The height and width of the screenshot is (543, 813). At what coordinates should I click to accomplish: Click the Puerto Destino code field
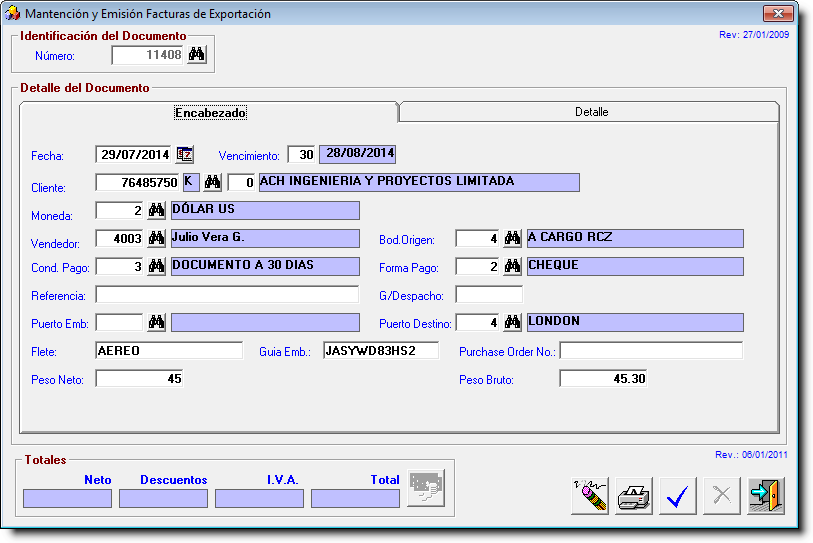(478, 323)
